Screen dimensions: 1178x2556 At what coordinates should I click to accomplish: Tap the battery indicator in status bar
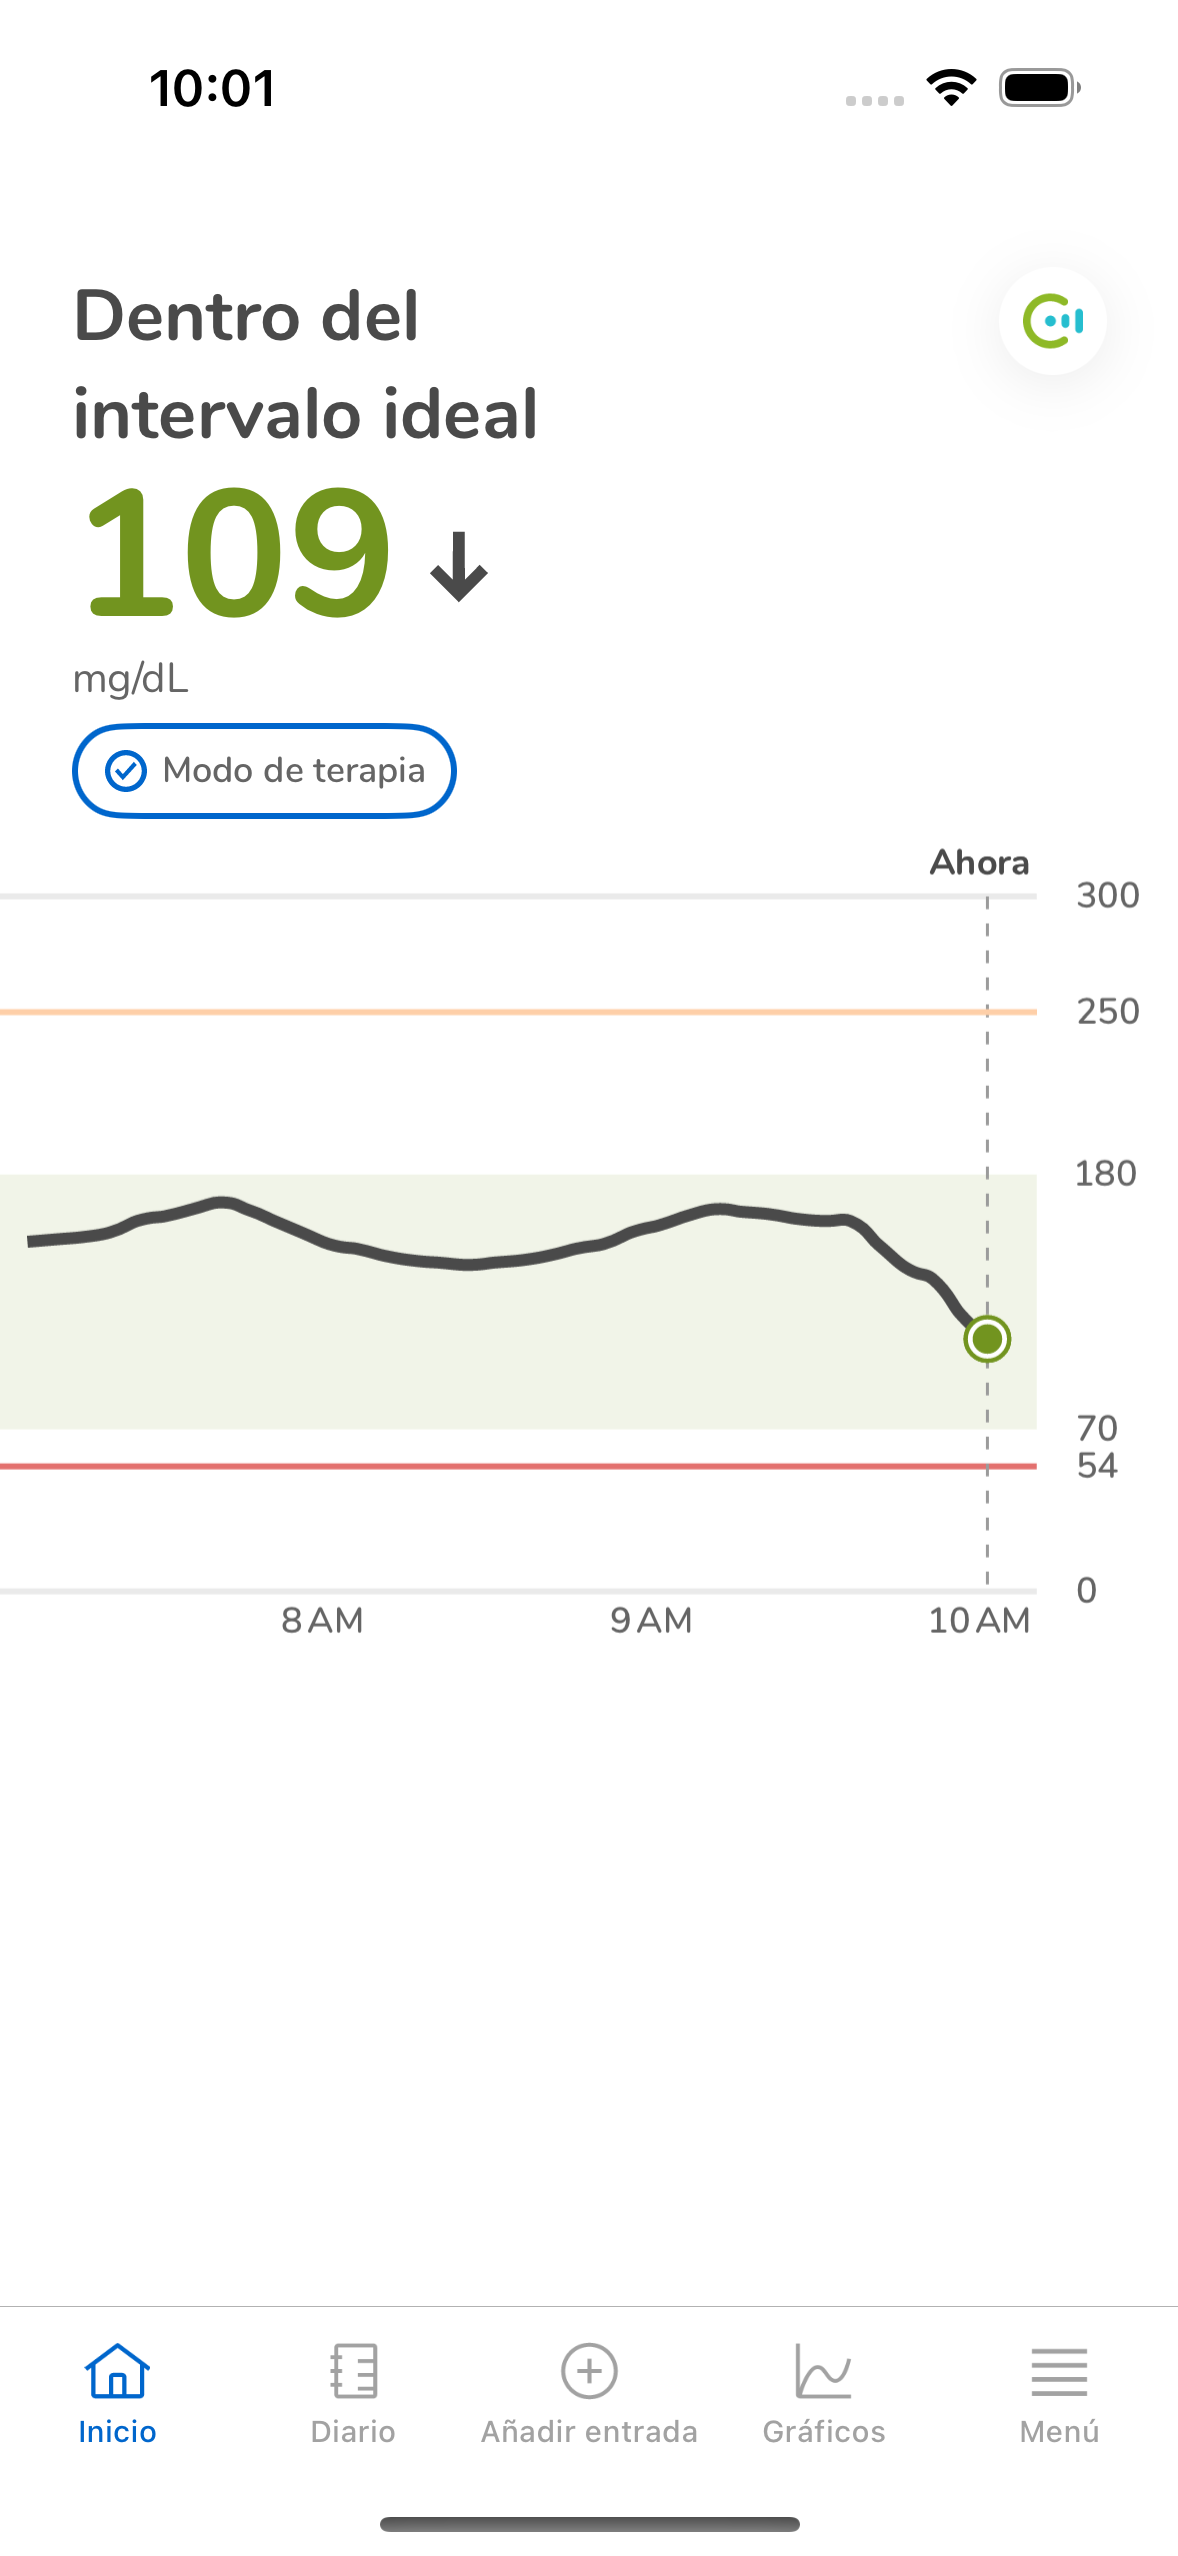click(x=1040, y=88)
